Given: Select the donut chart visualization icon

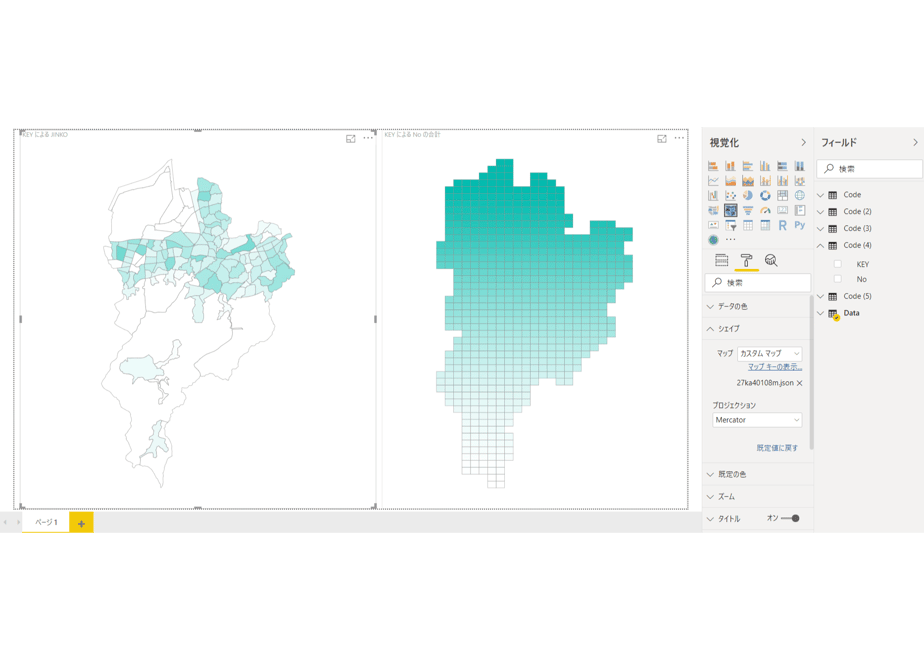Looking at the screenshot, I should [765, 196].
